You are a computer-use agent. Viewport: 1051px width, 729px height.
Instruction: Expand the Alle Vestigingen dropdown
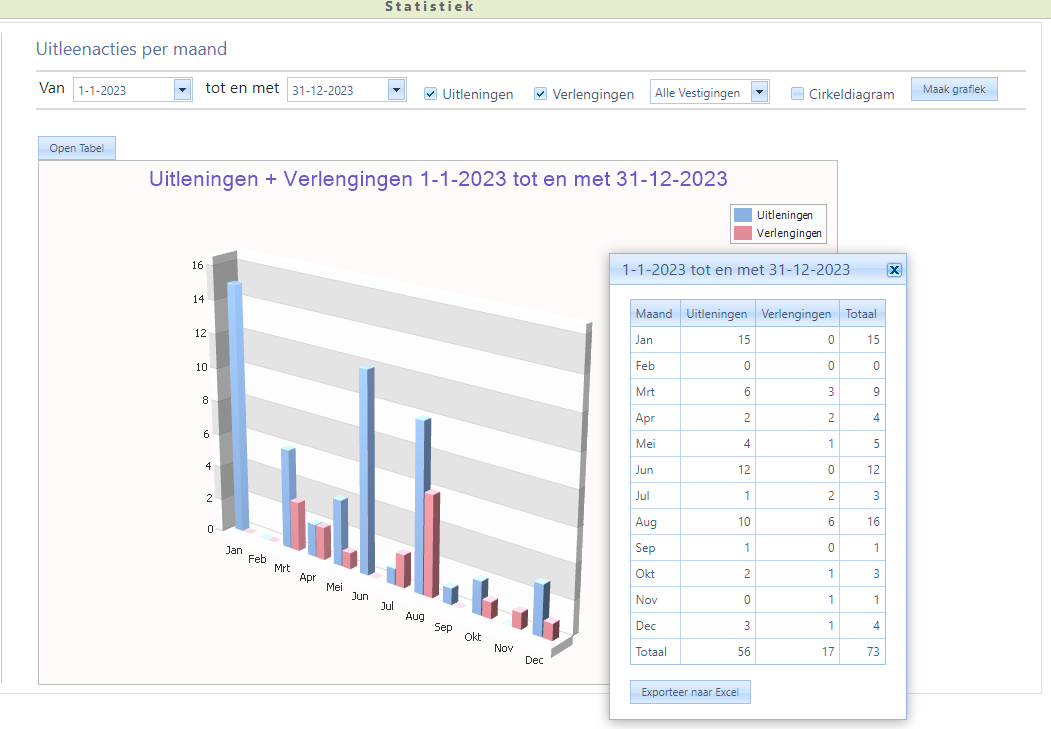760,93
